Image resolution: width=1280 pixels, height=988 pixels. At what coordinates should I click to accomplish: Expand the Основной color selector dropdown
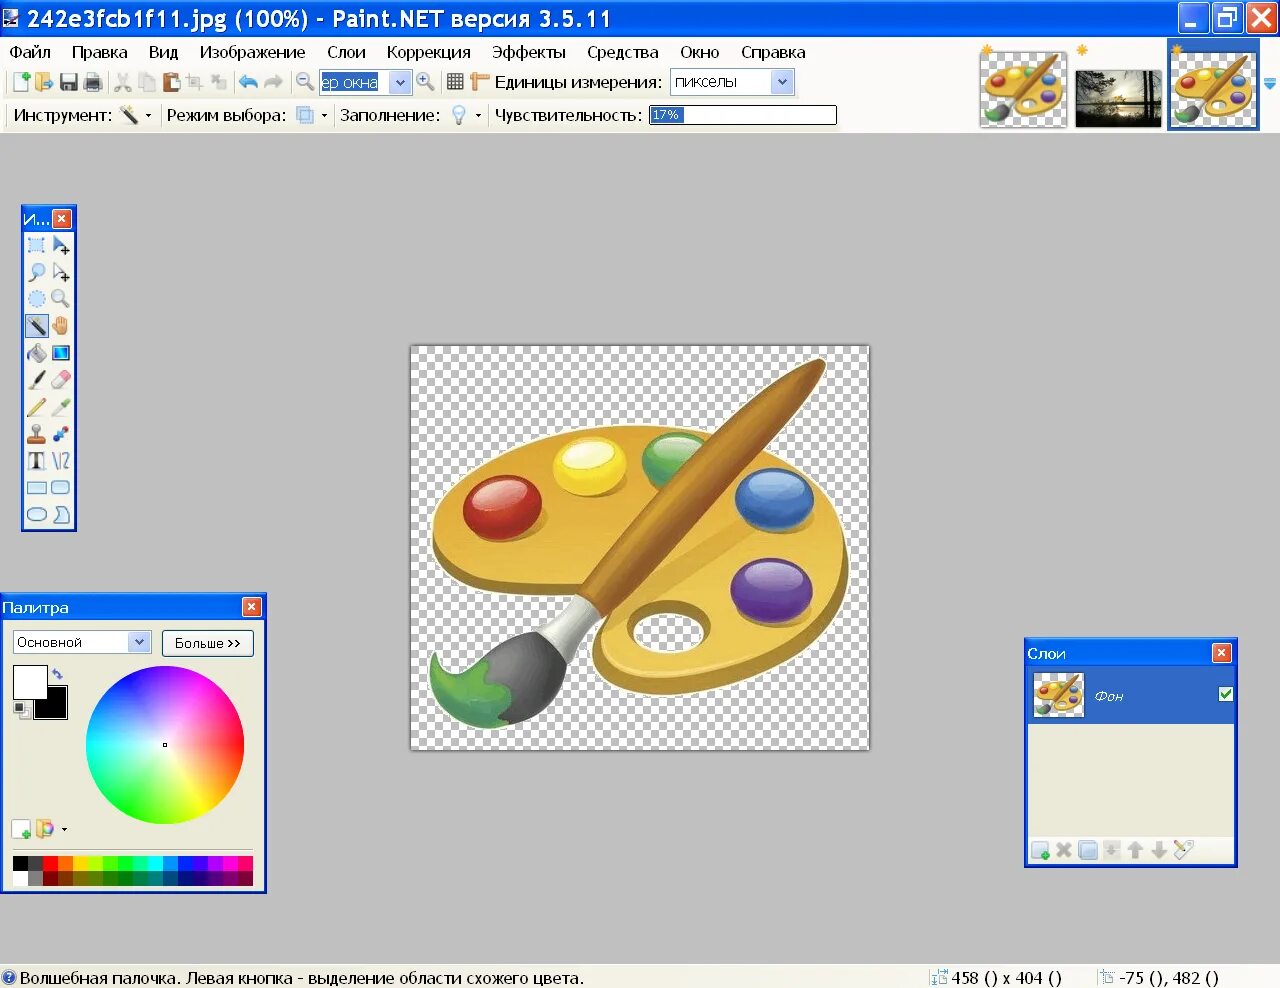(139, 642)
